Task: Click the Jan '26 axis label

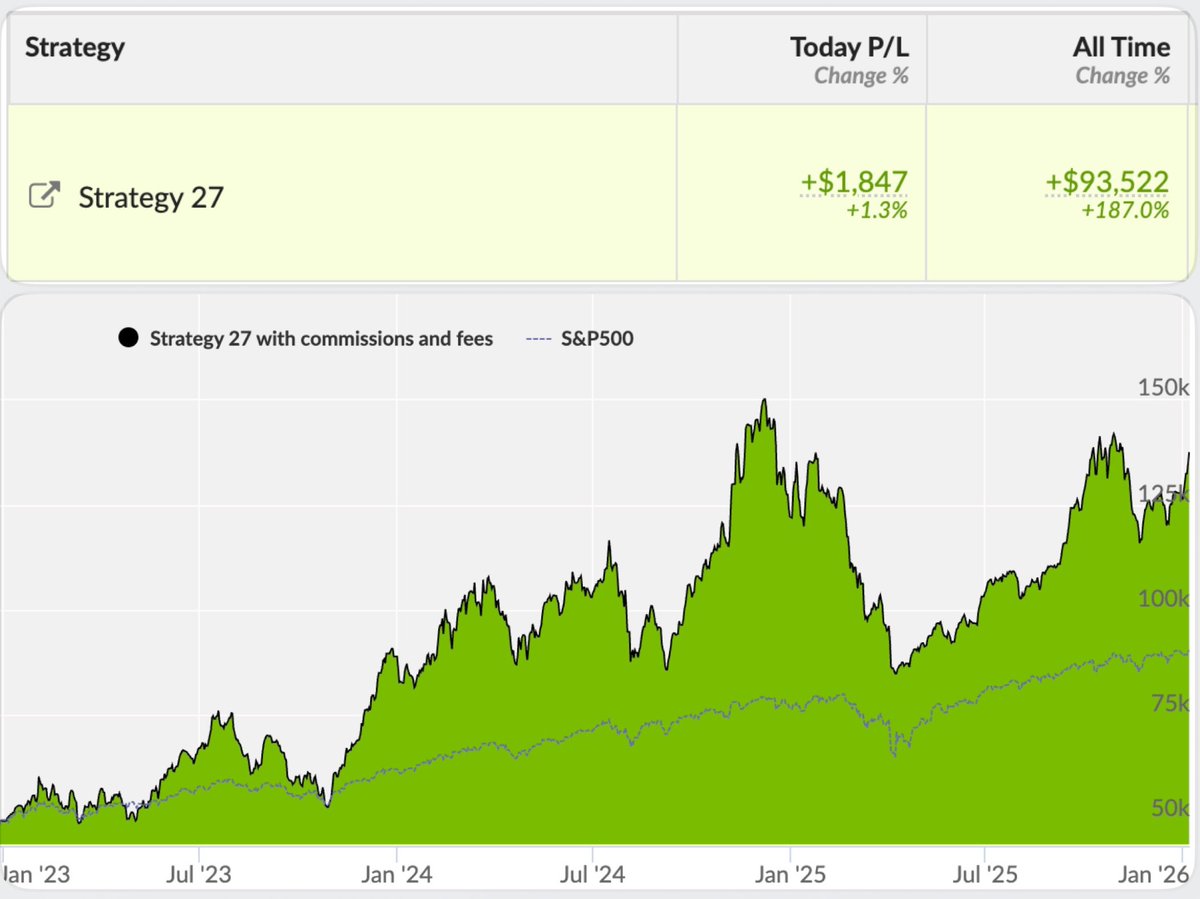Action: tap(1155, 873)
